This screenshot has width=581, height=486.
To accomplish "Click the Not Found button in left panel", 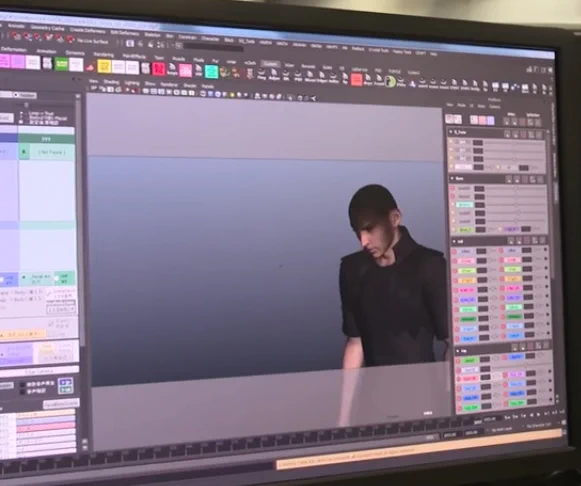I will [52, 152].
